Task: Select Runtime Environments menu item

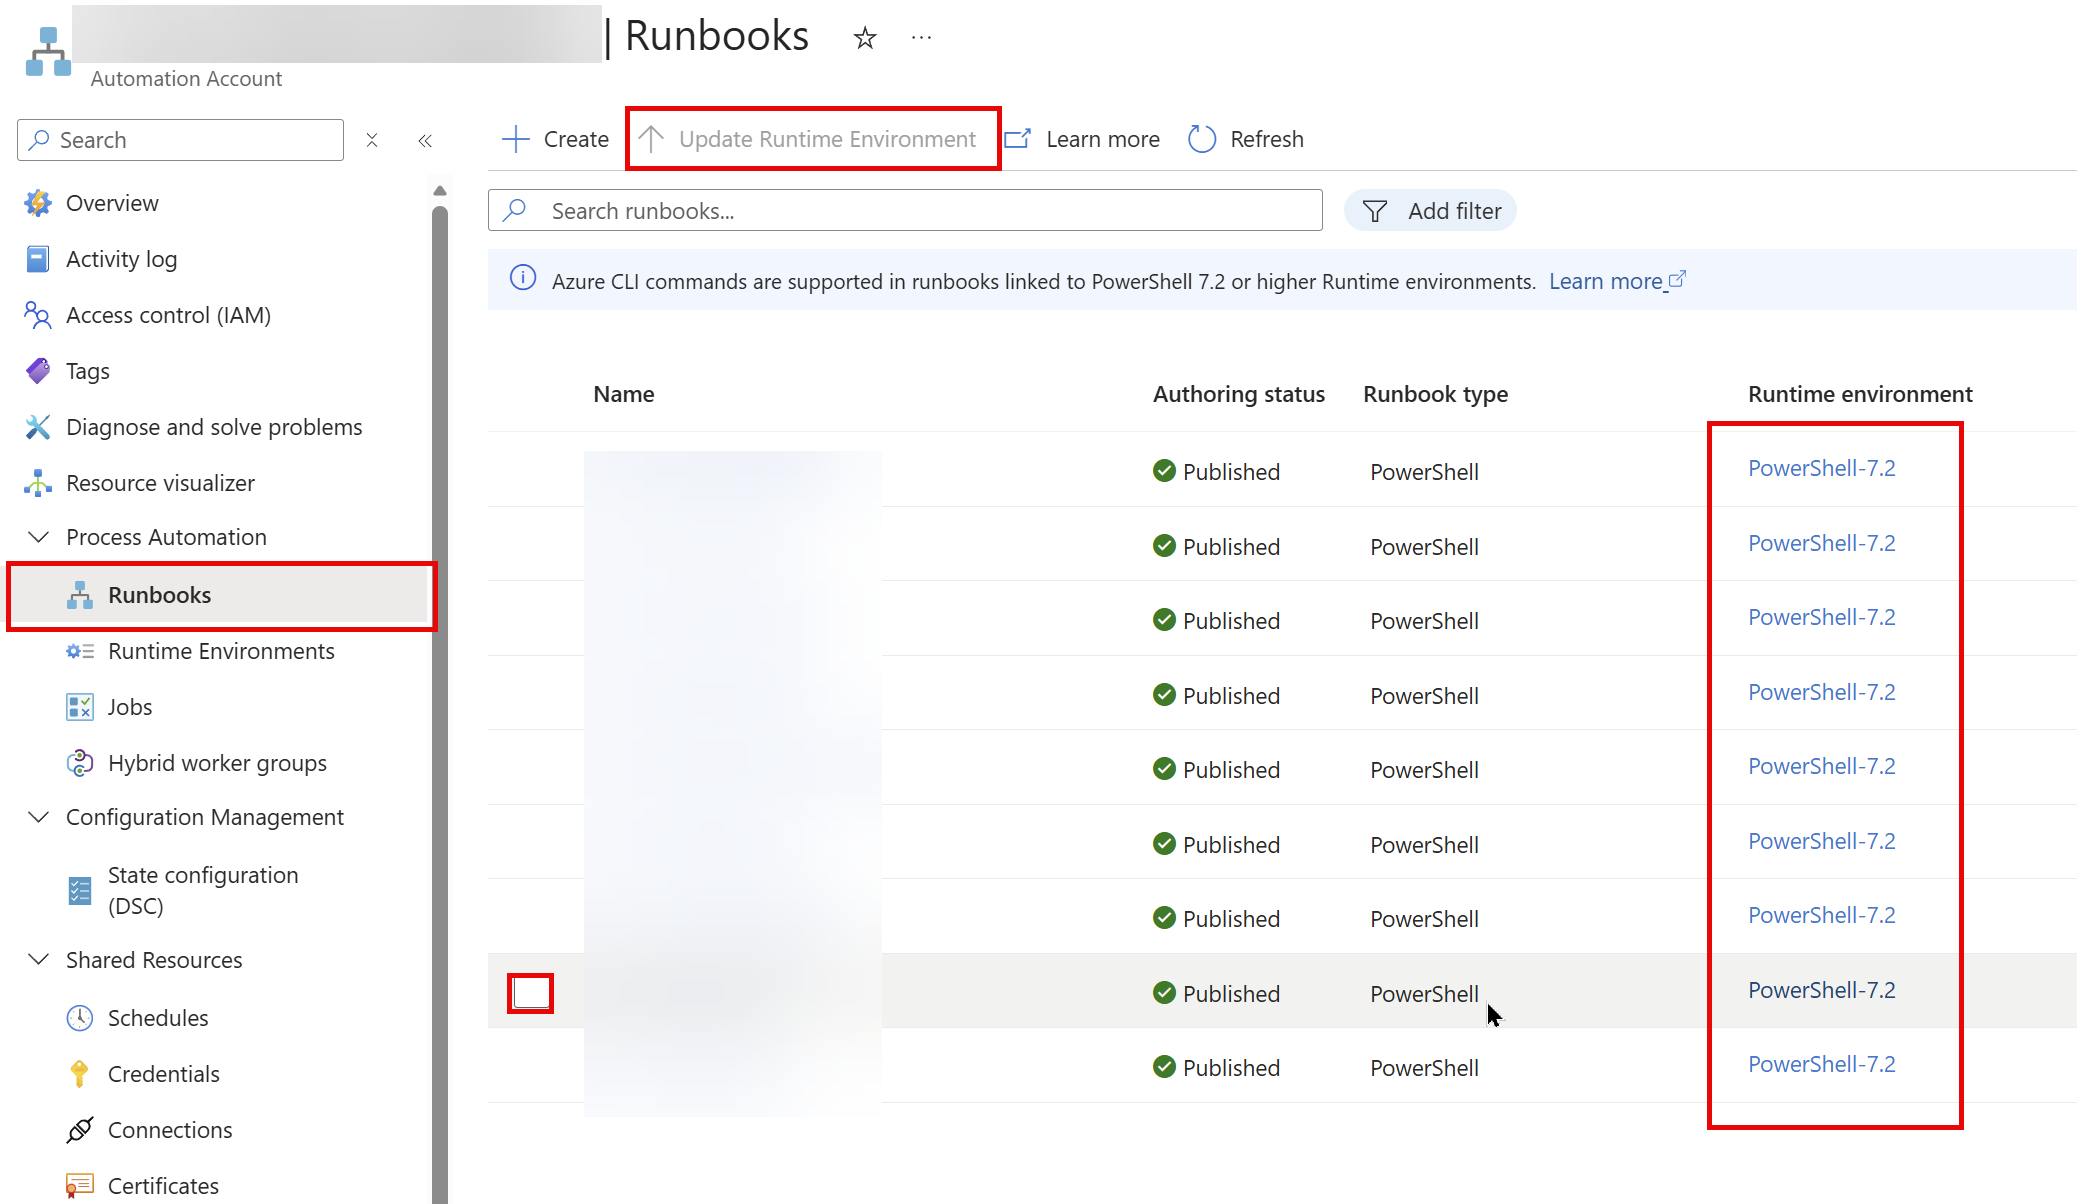Action: tap(221, 651)
